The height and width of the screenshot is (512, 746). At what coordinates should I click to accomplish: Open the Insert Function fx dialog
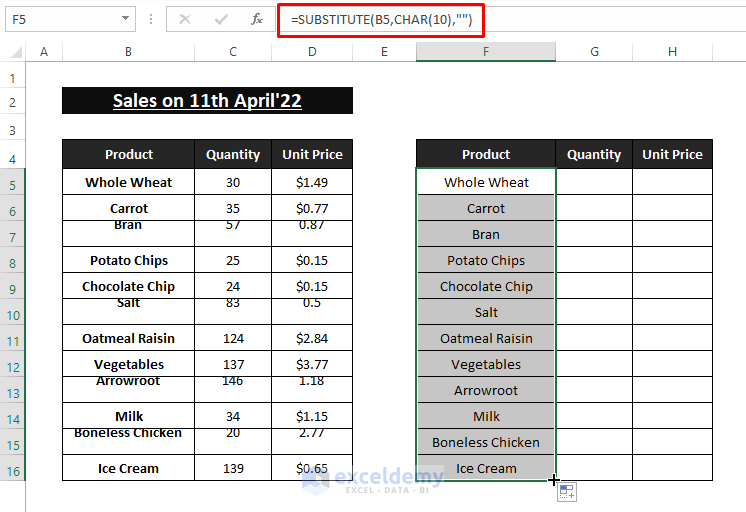[x=257, y=19]
